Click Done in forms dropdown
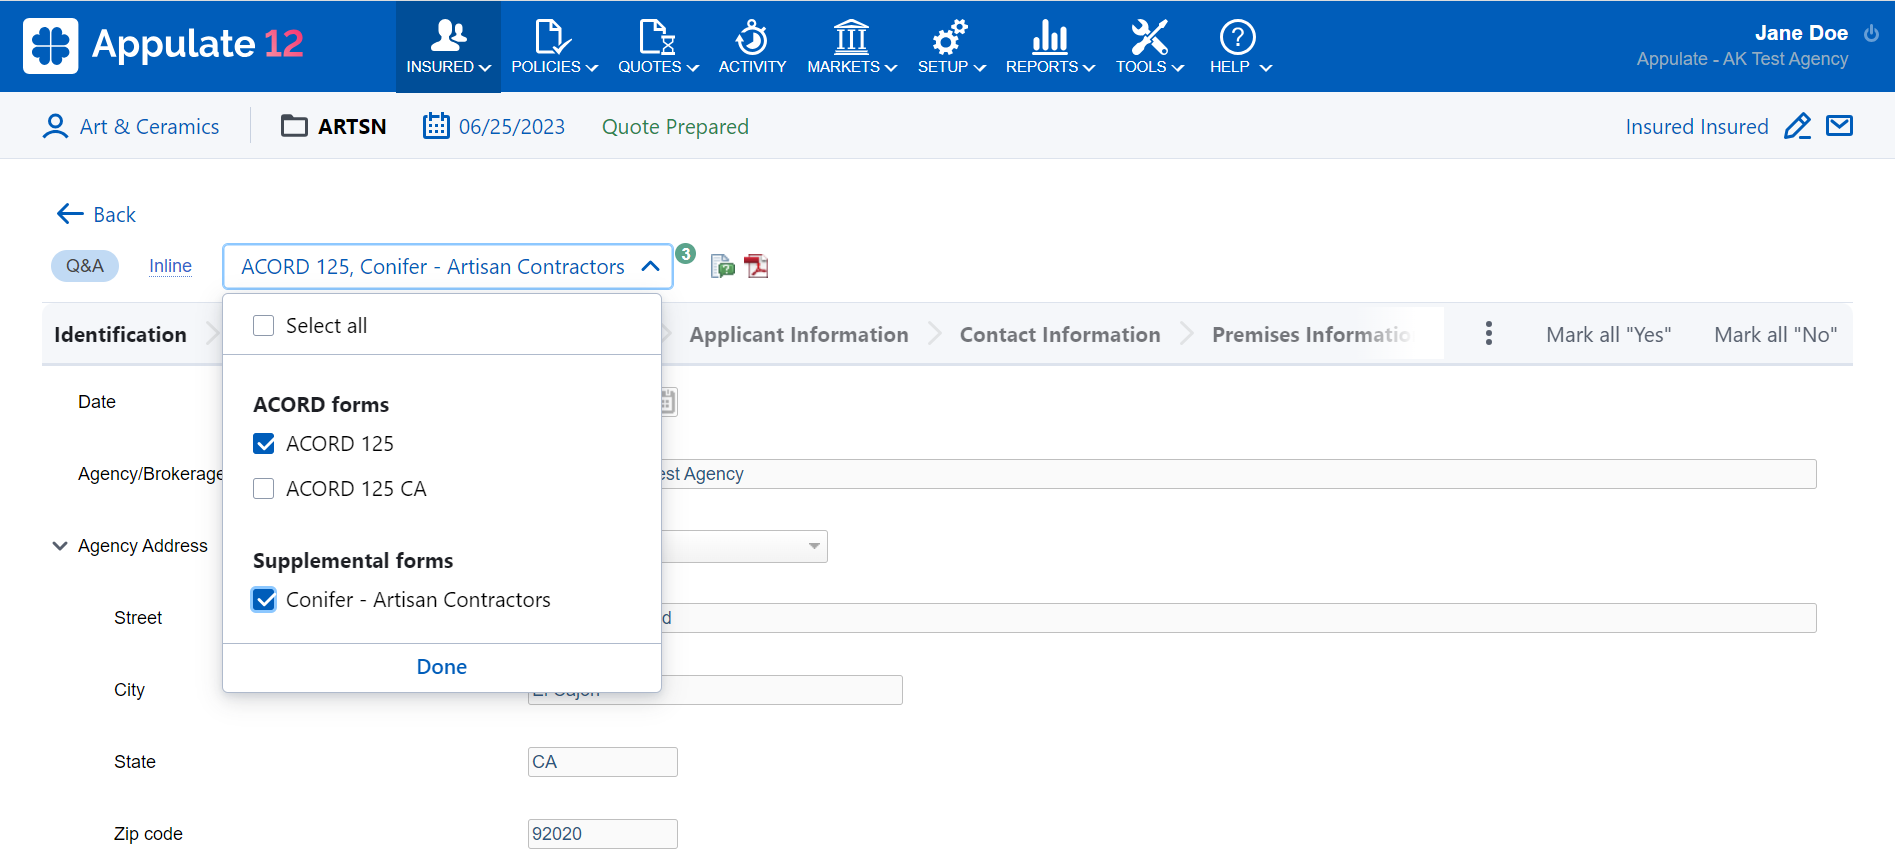 (442, 667)
